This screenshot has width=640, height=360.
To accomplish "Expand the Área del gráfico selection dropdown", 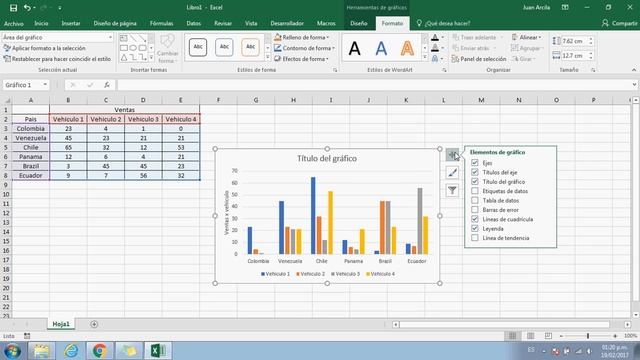I will tap(110, 37).
